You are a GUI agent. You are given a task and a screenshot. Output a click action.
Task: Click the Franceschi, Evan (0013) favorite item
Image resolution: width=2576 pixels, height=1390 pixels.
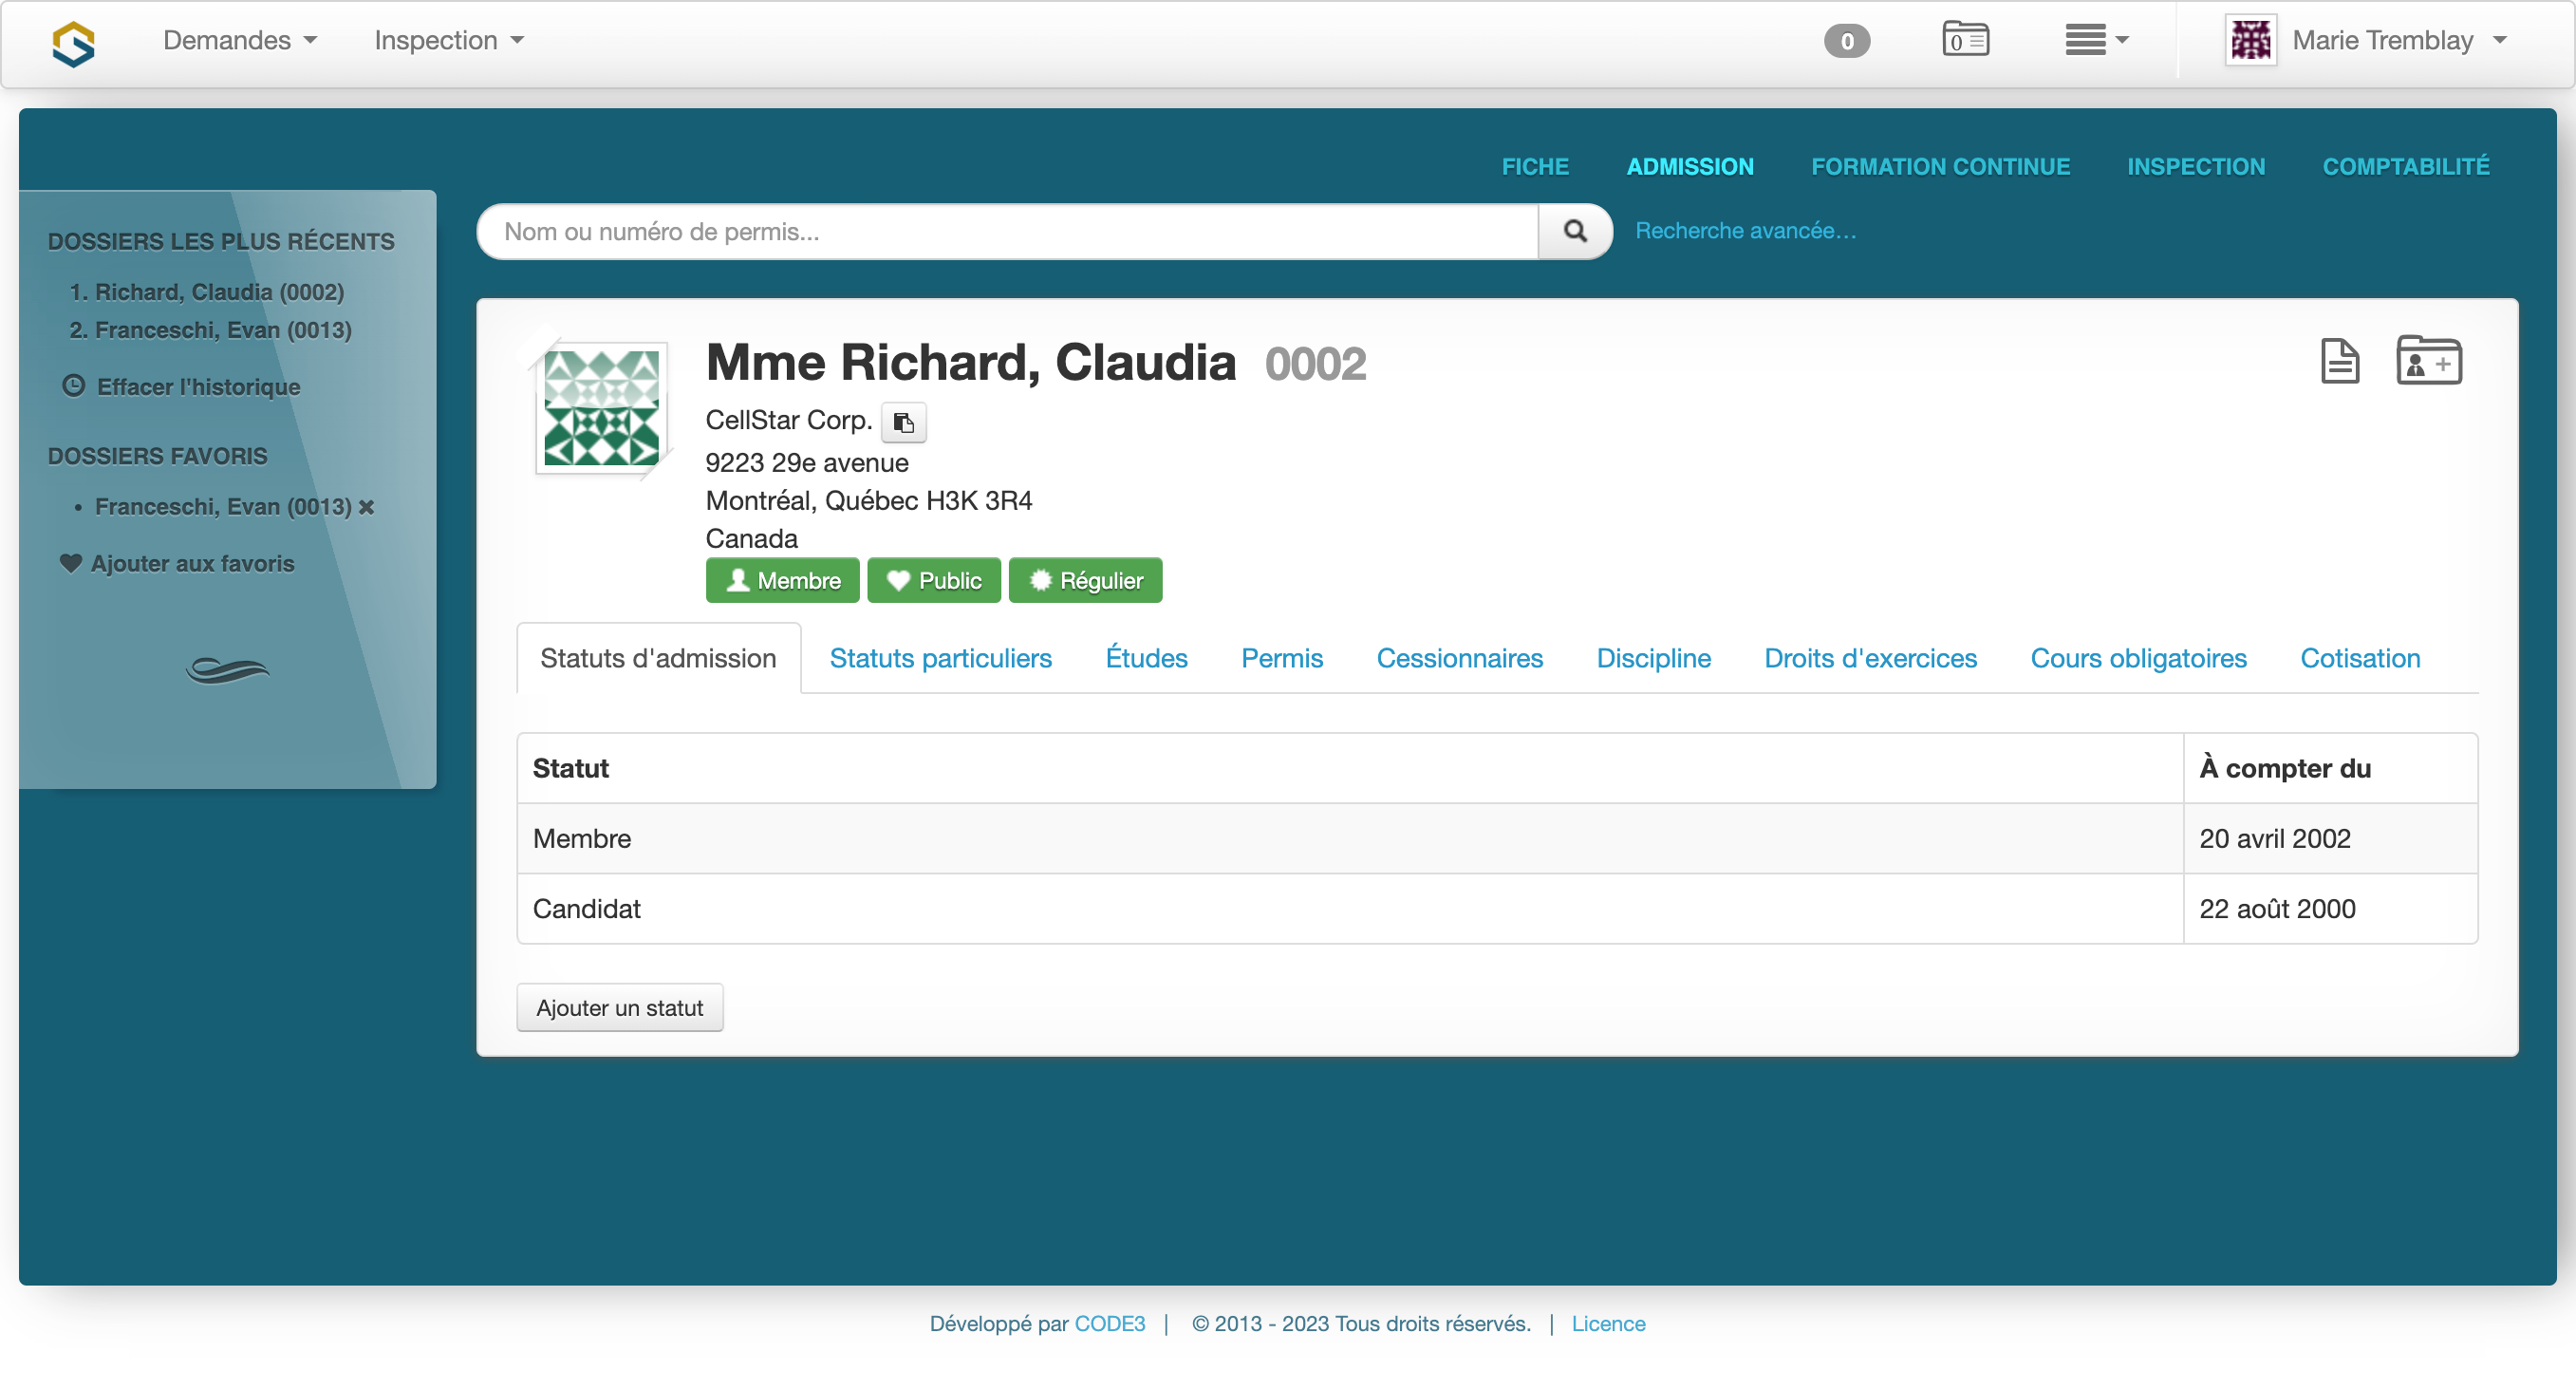point(224,508)
